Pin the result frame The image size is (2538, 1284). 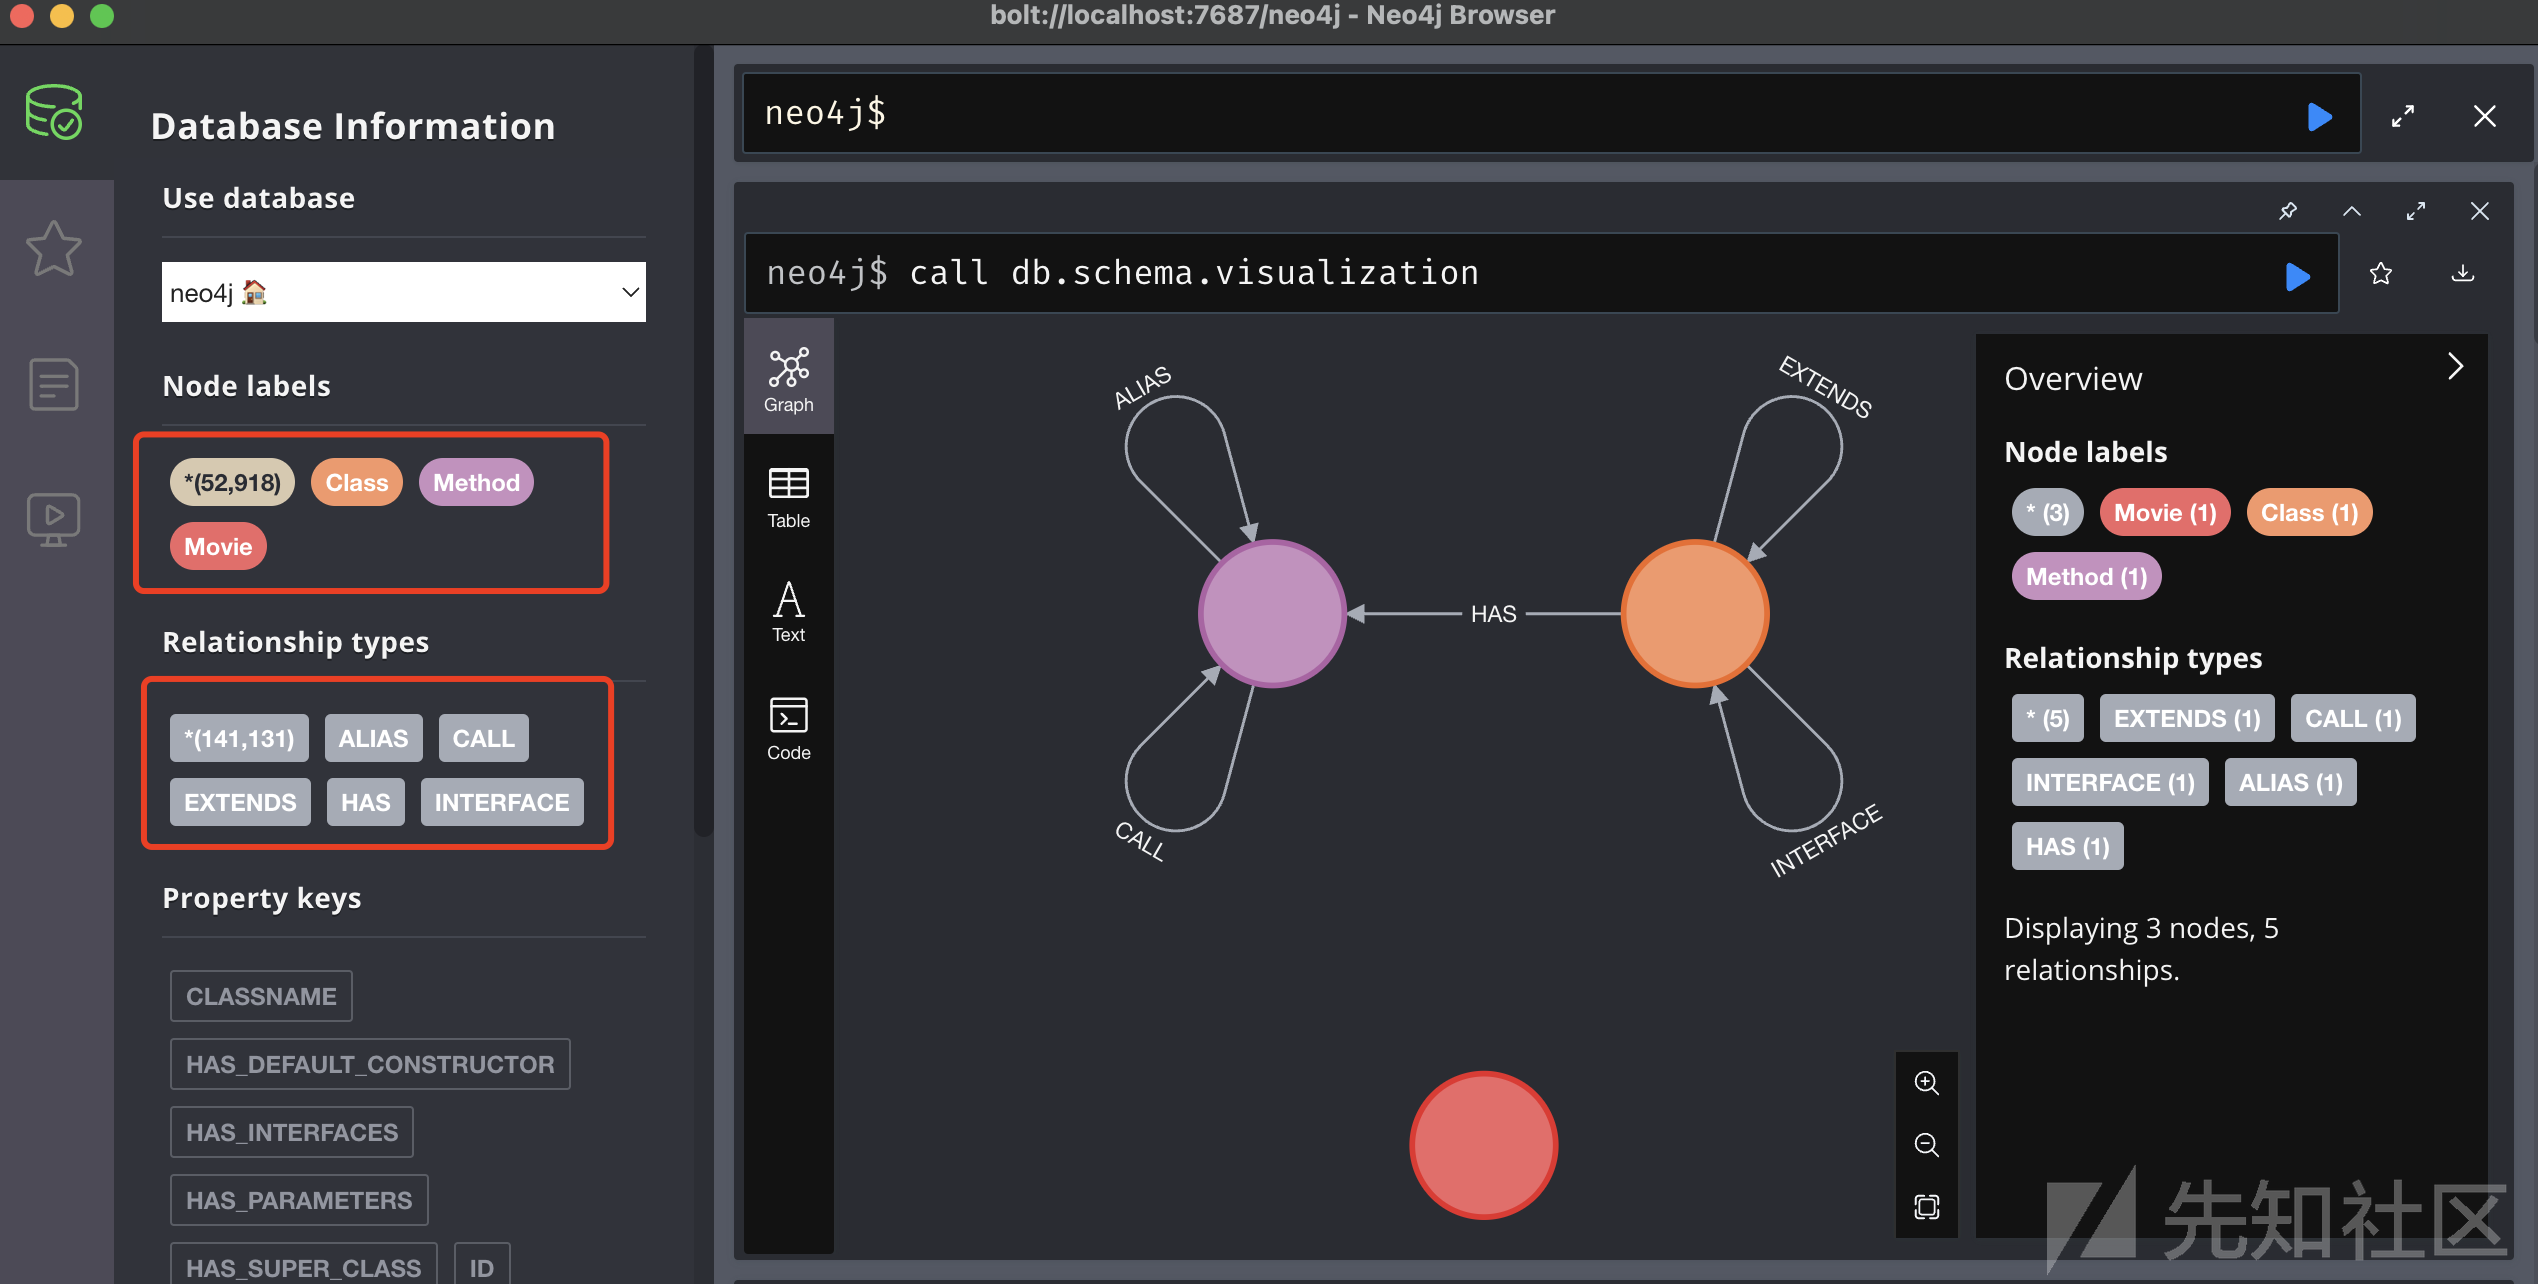pos(2288,211)
